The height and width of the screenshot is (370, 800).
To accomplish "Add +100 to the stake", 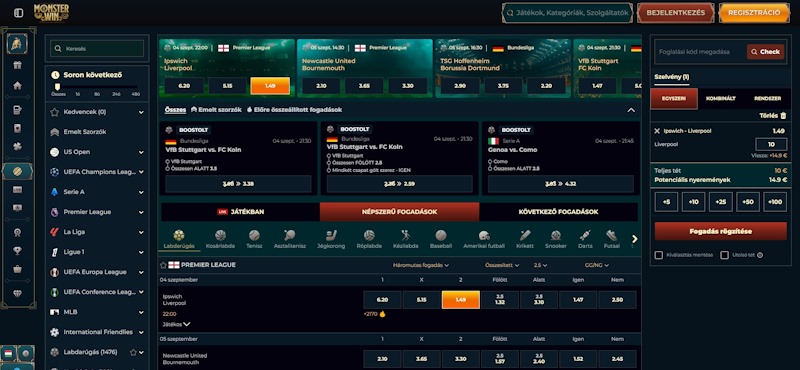I will [x=774, y=202].
